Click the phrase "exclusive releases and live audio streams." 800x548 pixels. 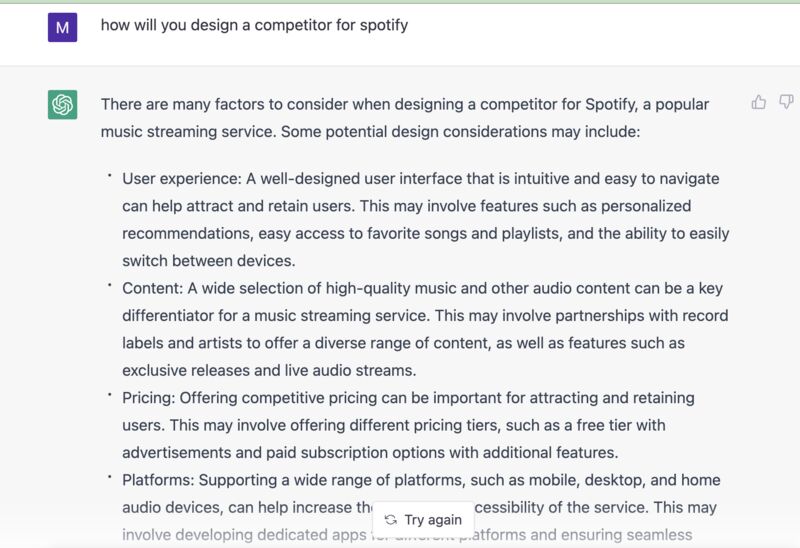[269, 370]
